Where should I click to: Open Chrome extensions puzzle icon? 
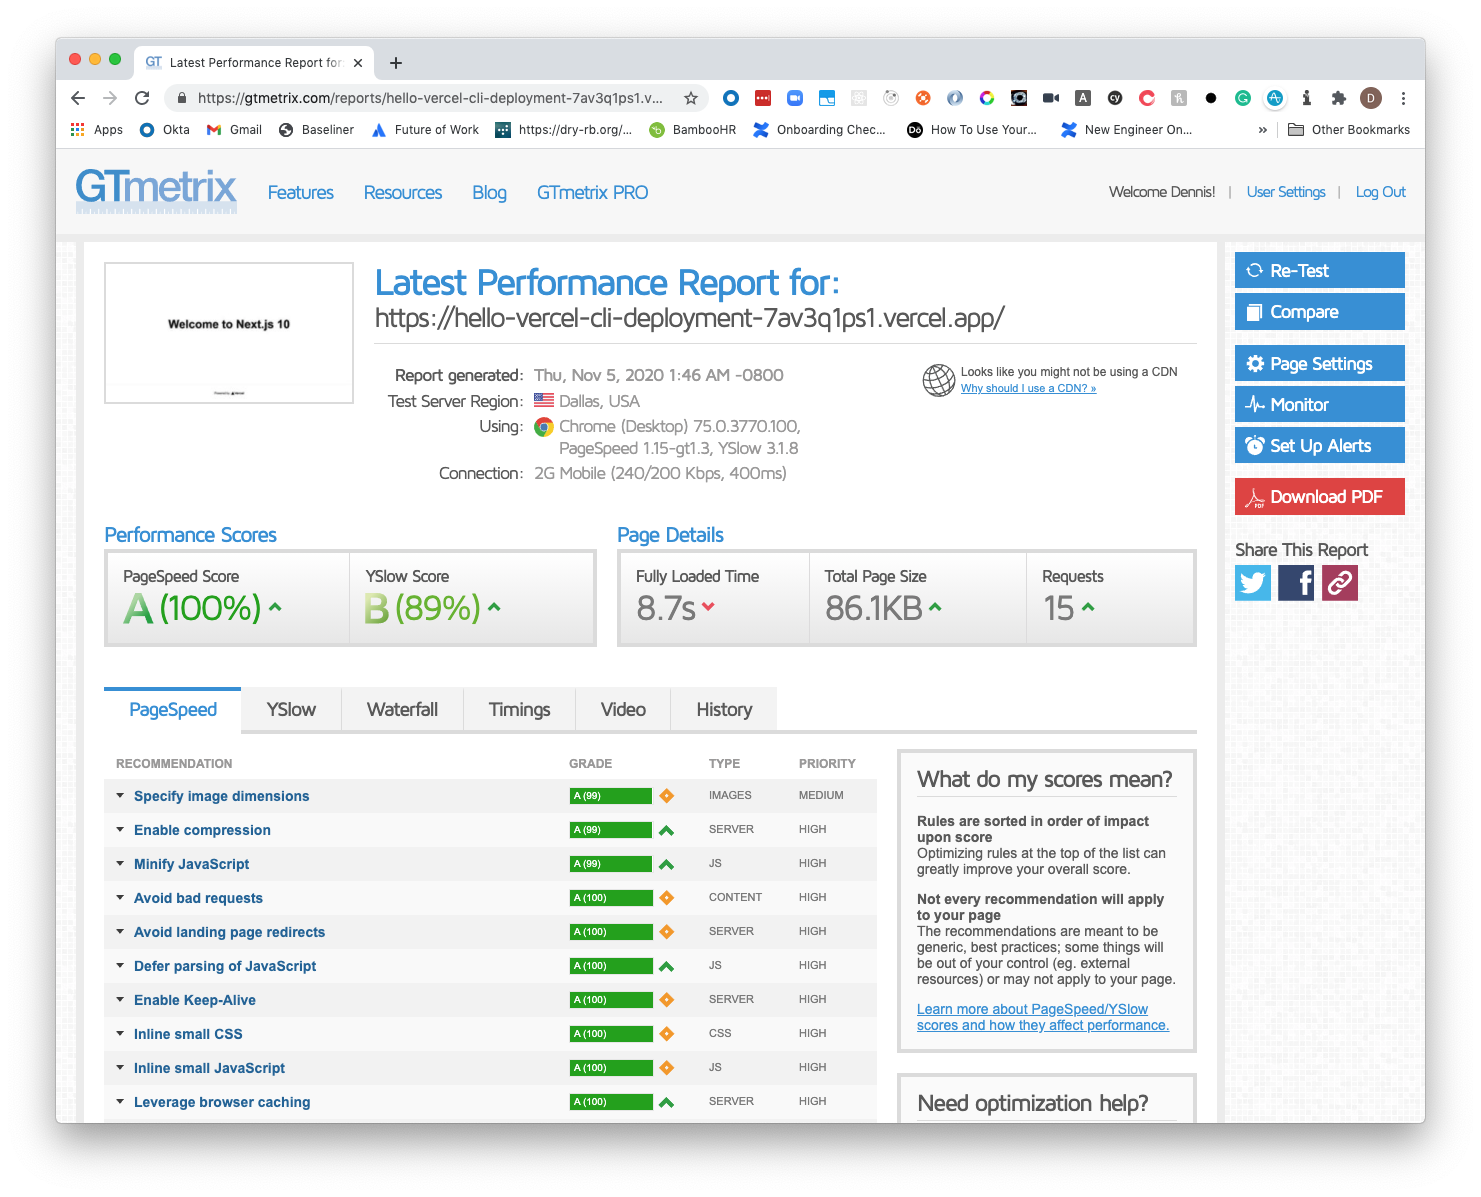point(1338,98)
